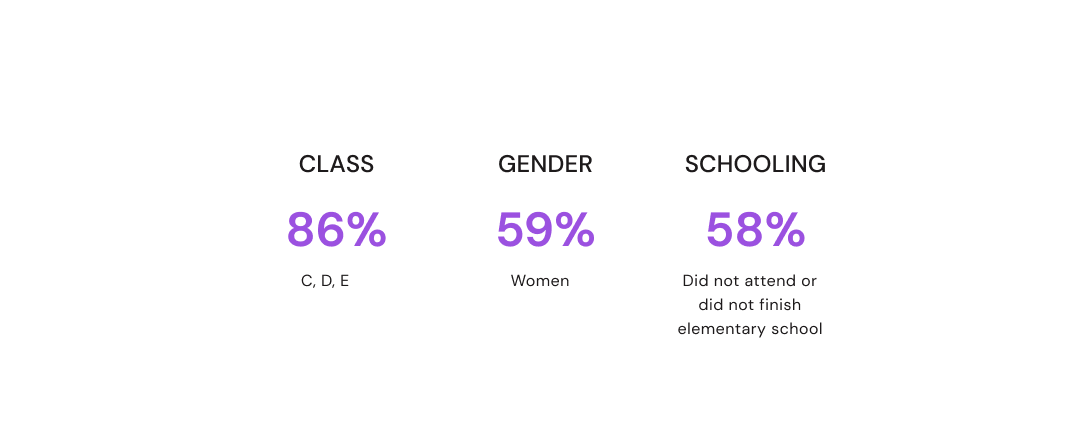Screen dimensions: 1080x430
Task: Click the letter D under CLASS
Action: tap(325, 281)
